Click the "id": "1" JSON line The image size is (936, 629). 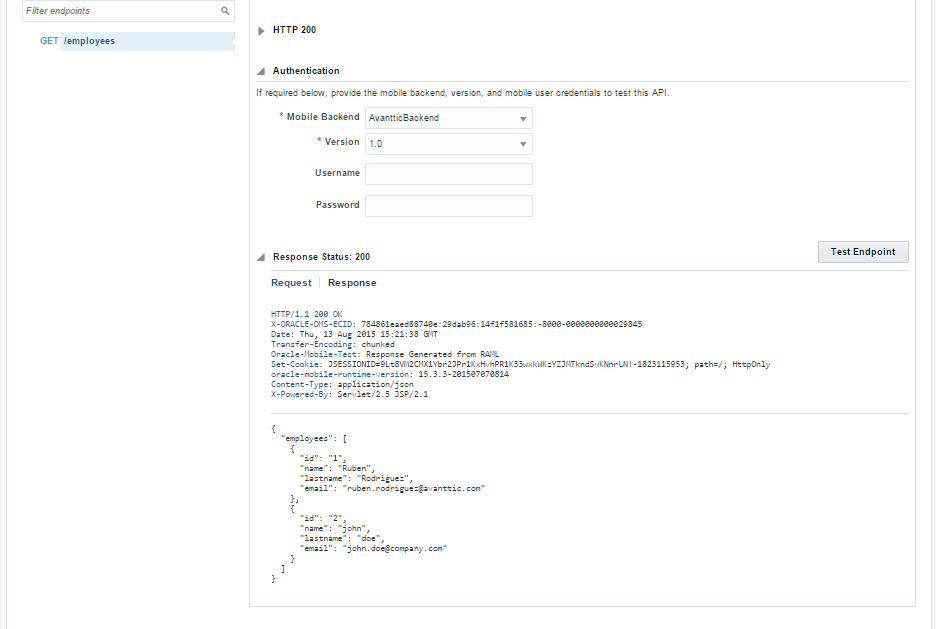pyautogui.click(x=323, y=458)
